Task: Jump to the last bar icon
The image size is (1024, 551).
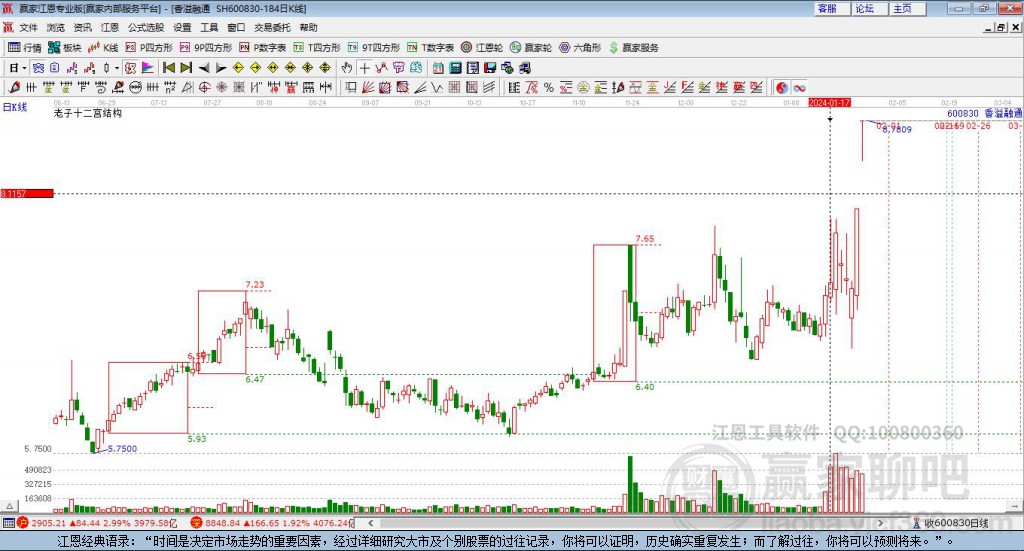Action: (186, 68)
